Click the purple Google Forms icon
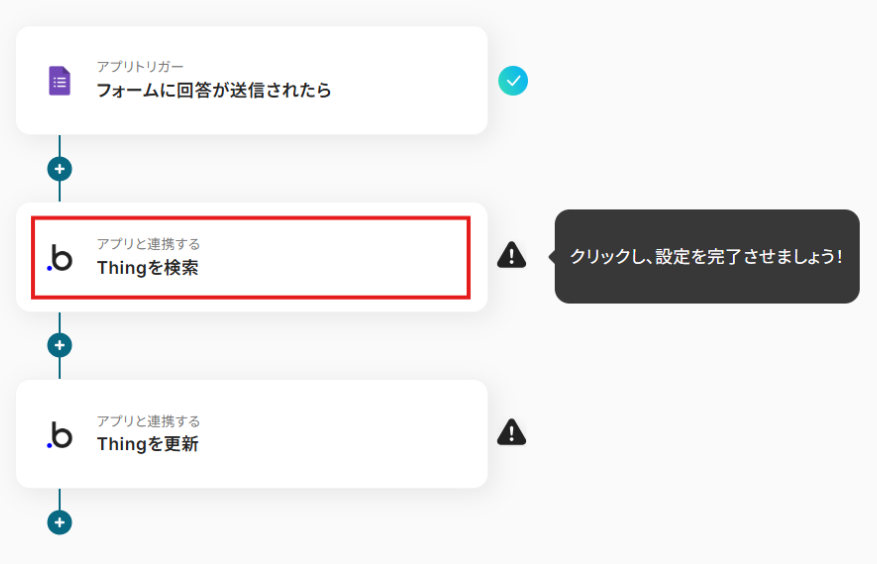This screenshot has height=564, width=877. click(x=59, y=81)
